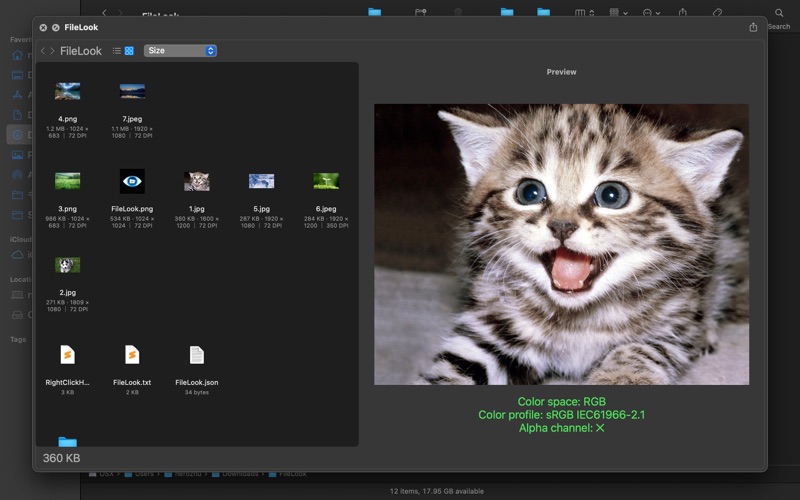The width and height of the screenshot is (800, 500).
Task: Select the FileLook.json document icon
Action: coord(196,355)
